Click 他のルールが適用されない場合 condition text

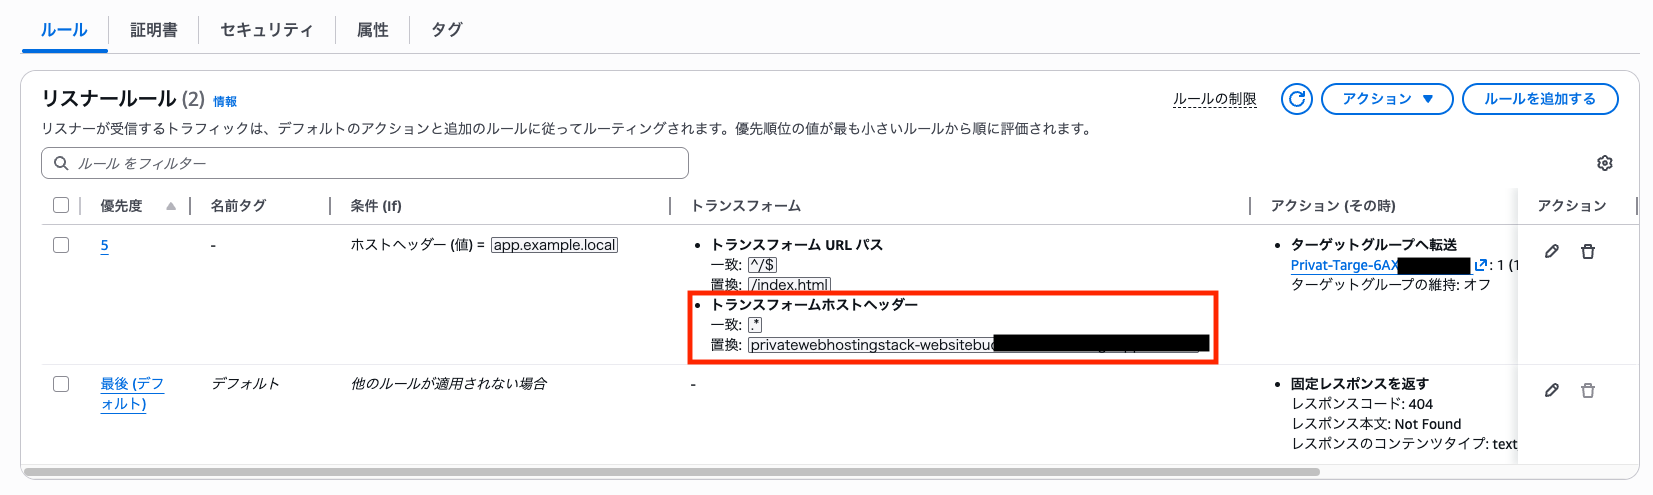448,384
